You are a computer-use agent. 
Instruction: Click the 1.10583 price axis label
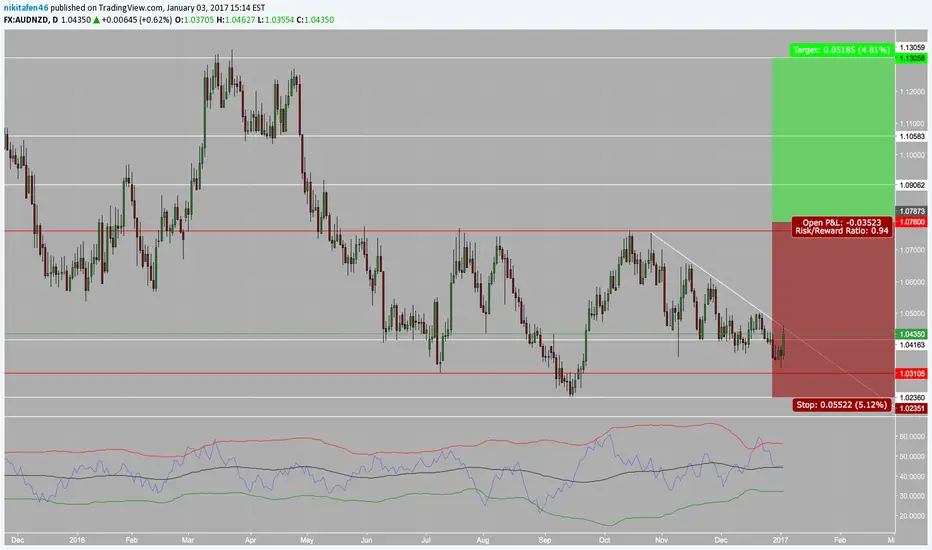[912, 137]
